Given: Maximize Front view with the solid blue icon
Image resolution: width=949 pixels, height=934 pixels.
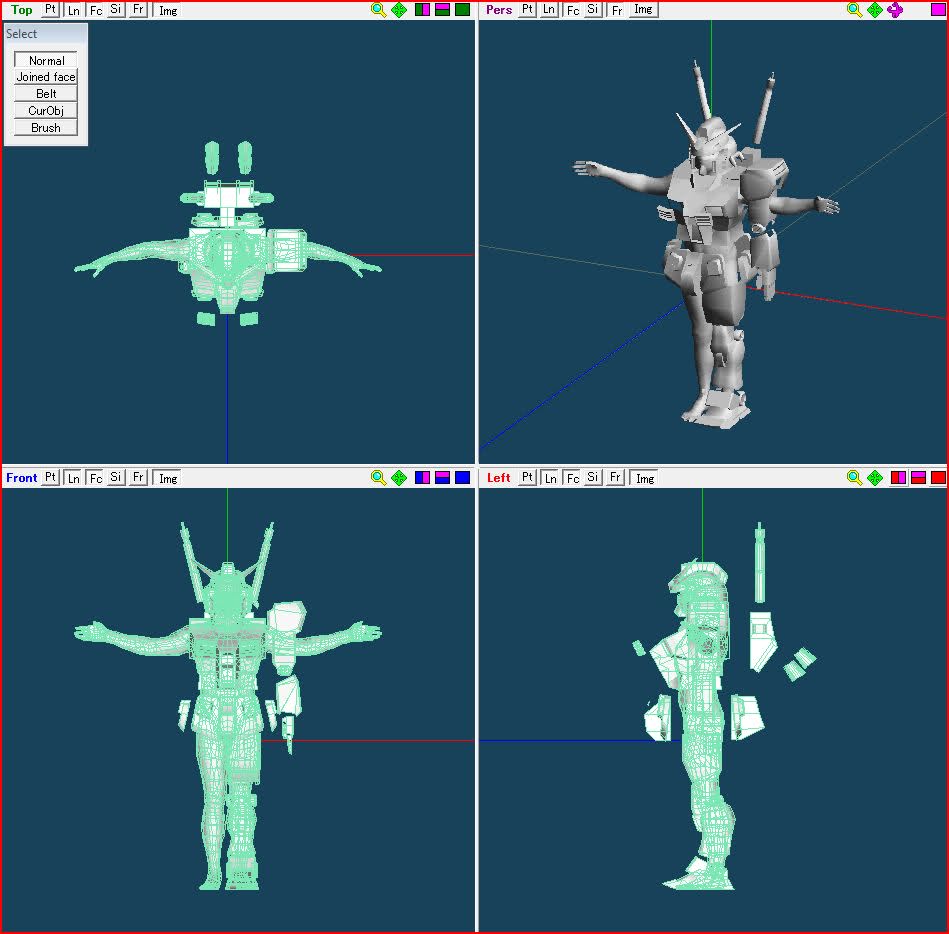Looking at the screenshot, I should (462, 478).
